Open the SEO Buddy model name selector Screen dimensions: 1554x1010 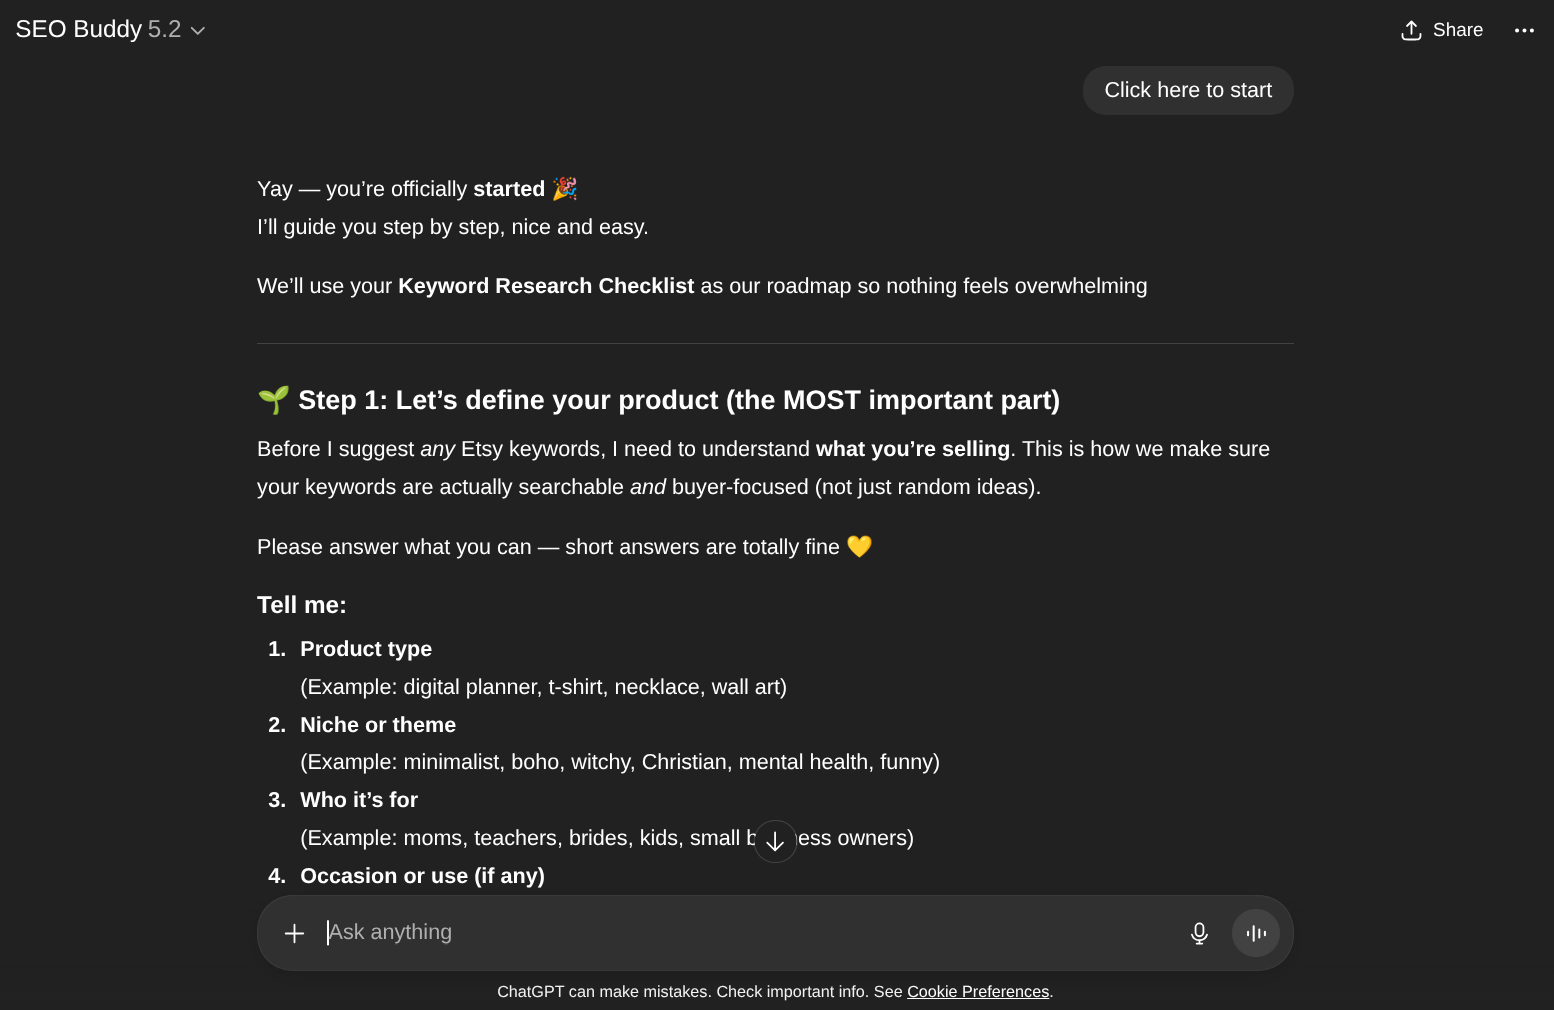point(98,29)
